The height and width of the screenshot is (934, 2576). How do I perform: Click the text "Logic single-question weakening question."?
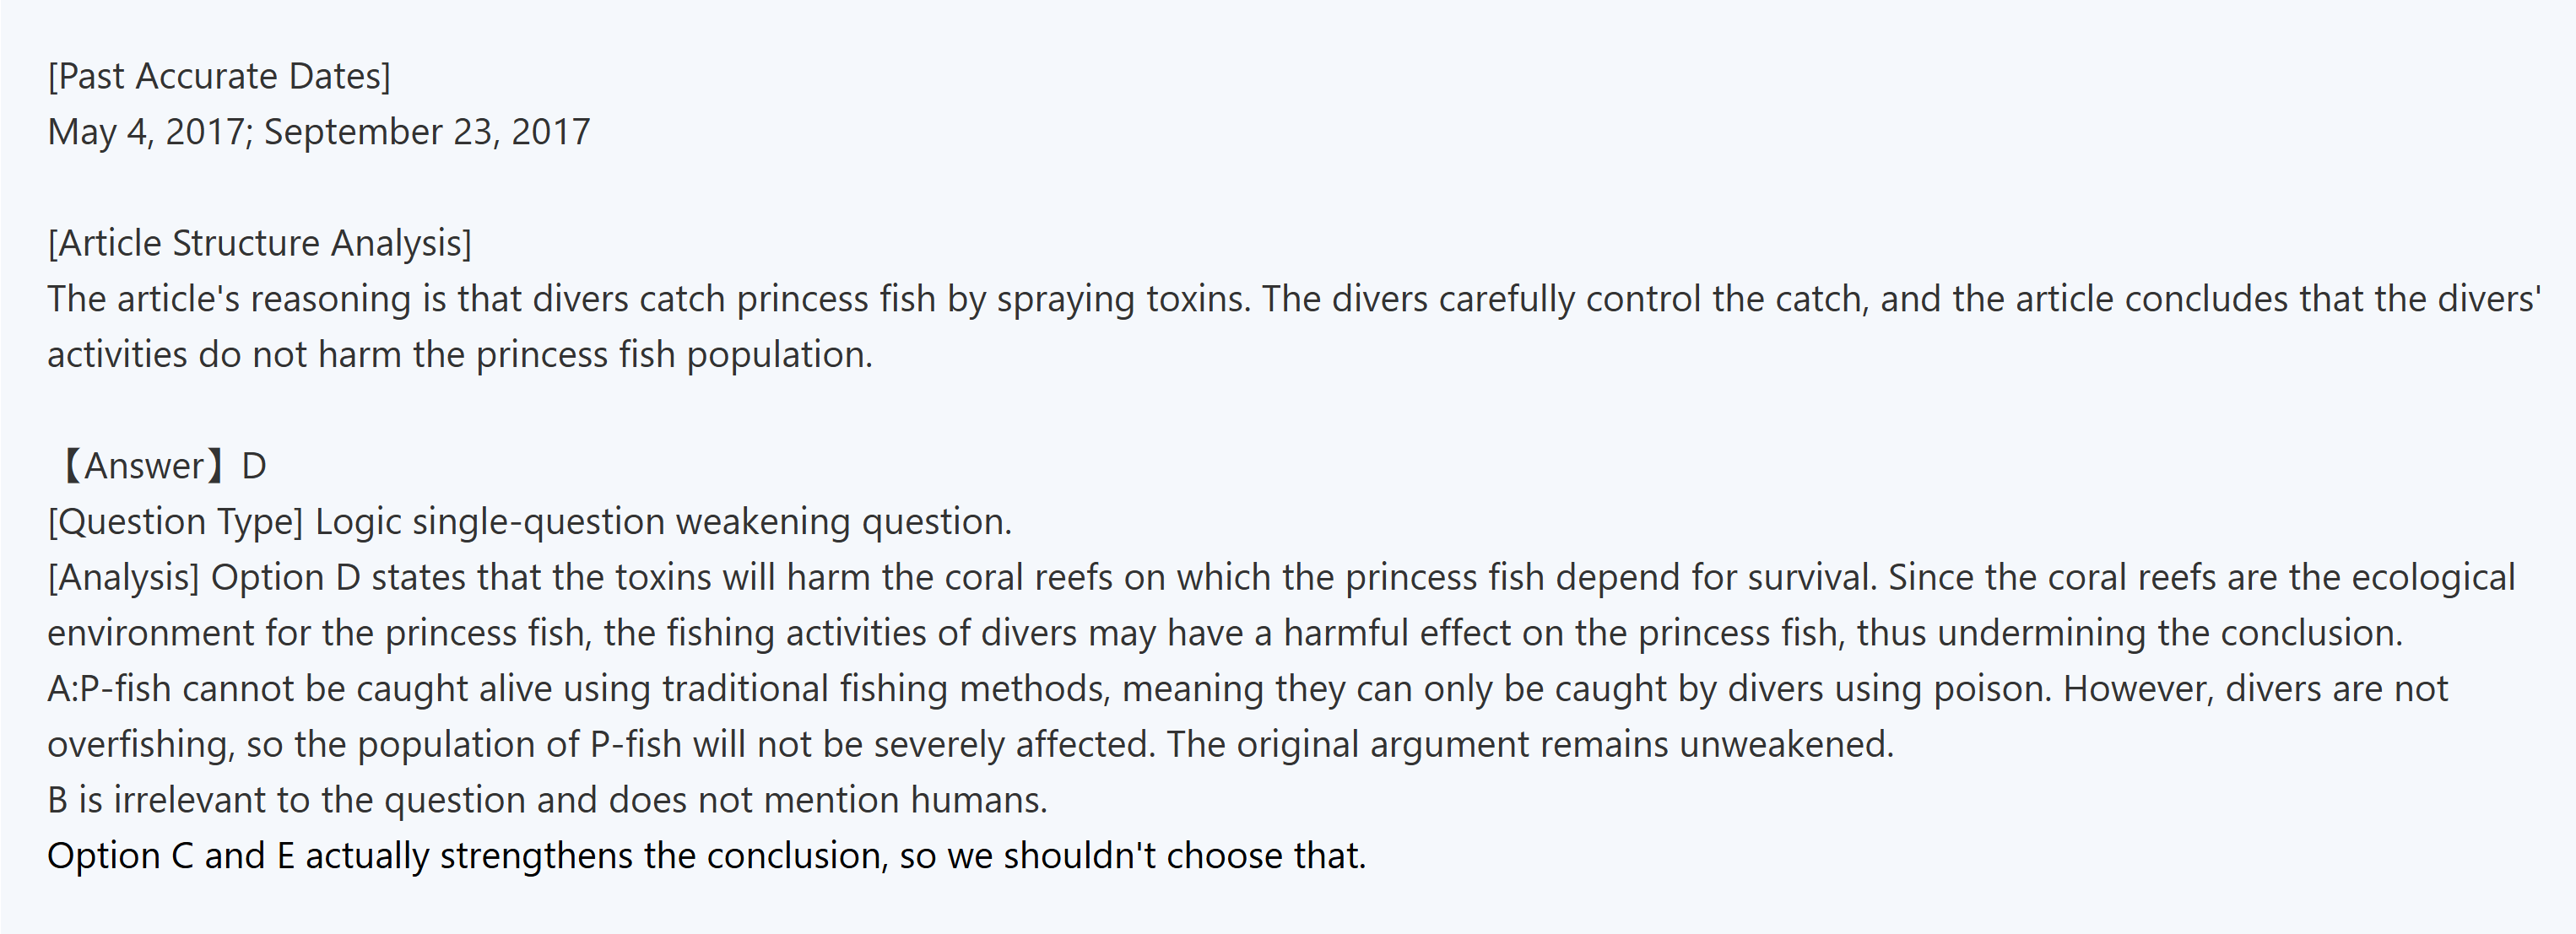[x=663, y=522]
